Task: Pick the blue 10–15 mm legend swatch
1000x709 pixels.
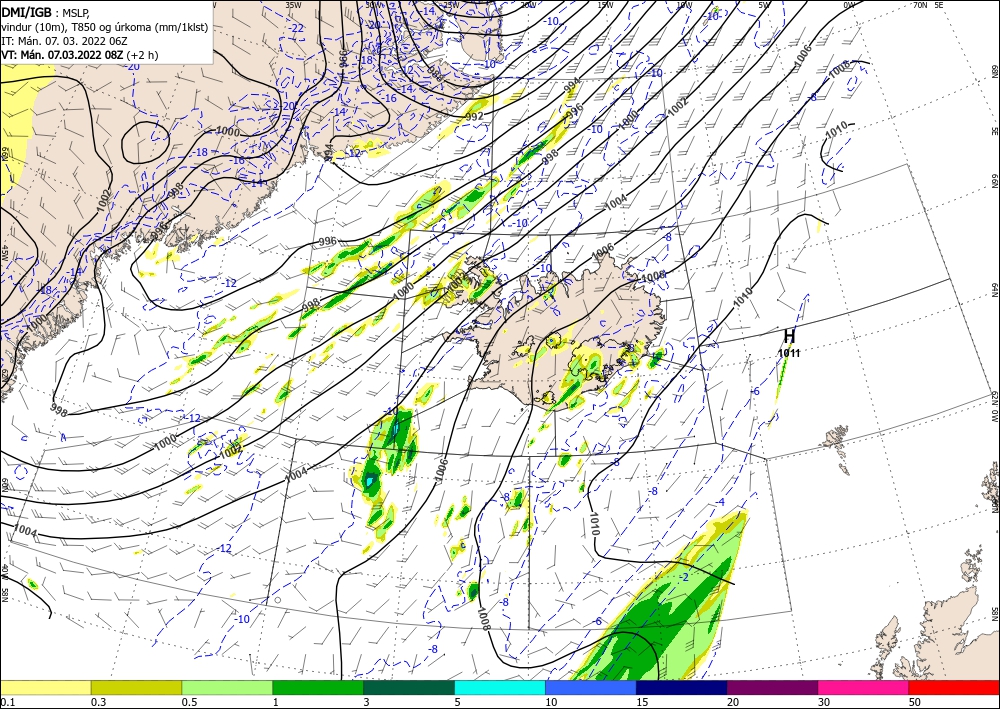Action: [591, 687]
